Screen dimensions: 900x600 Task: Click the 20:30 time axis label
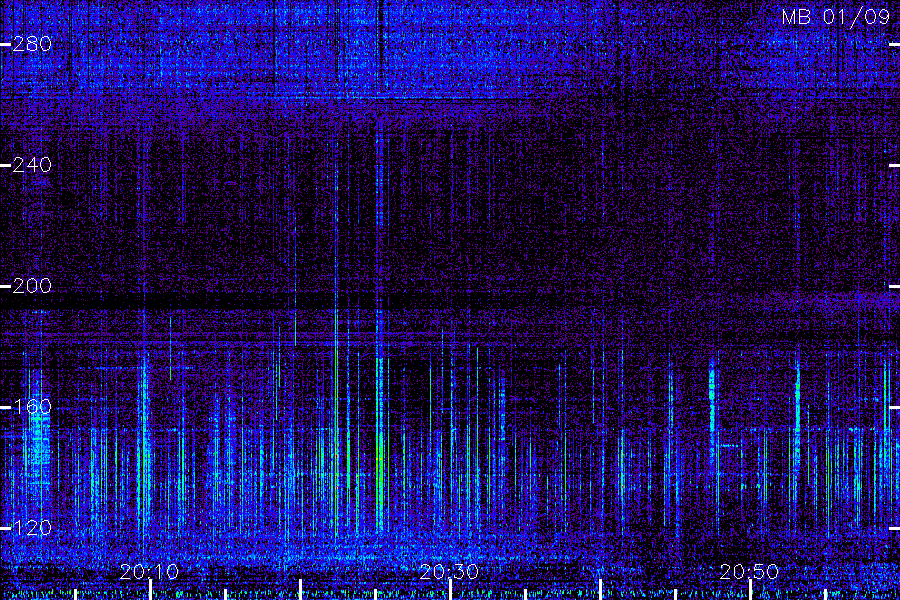click(449, 572)
